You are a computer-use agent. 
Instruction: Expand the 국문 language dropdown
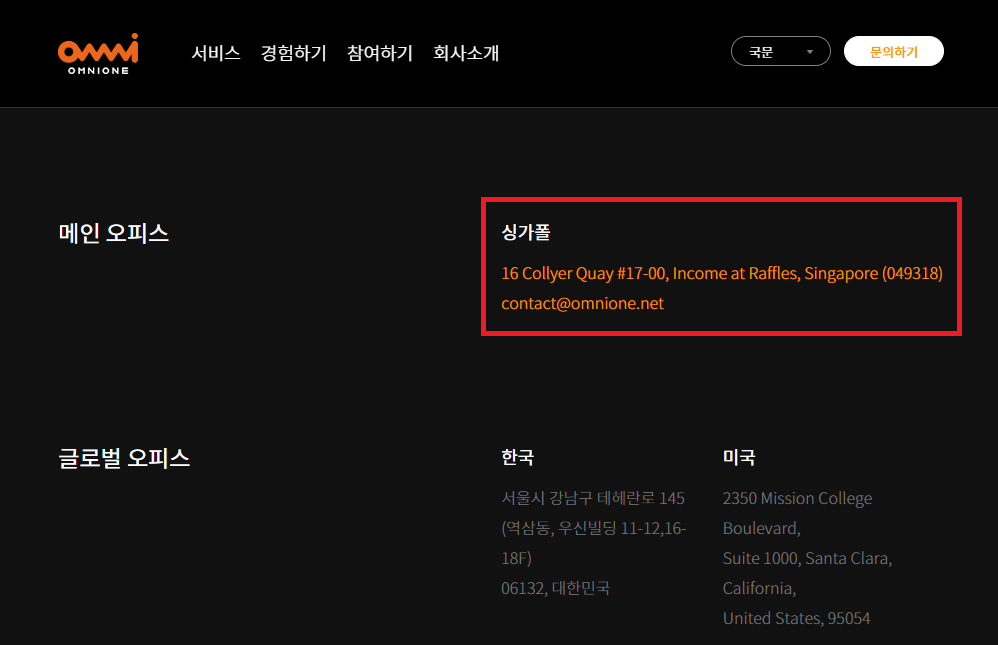(x=780, y=51)
